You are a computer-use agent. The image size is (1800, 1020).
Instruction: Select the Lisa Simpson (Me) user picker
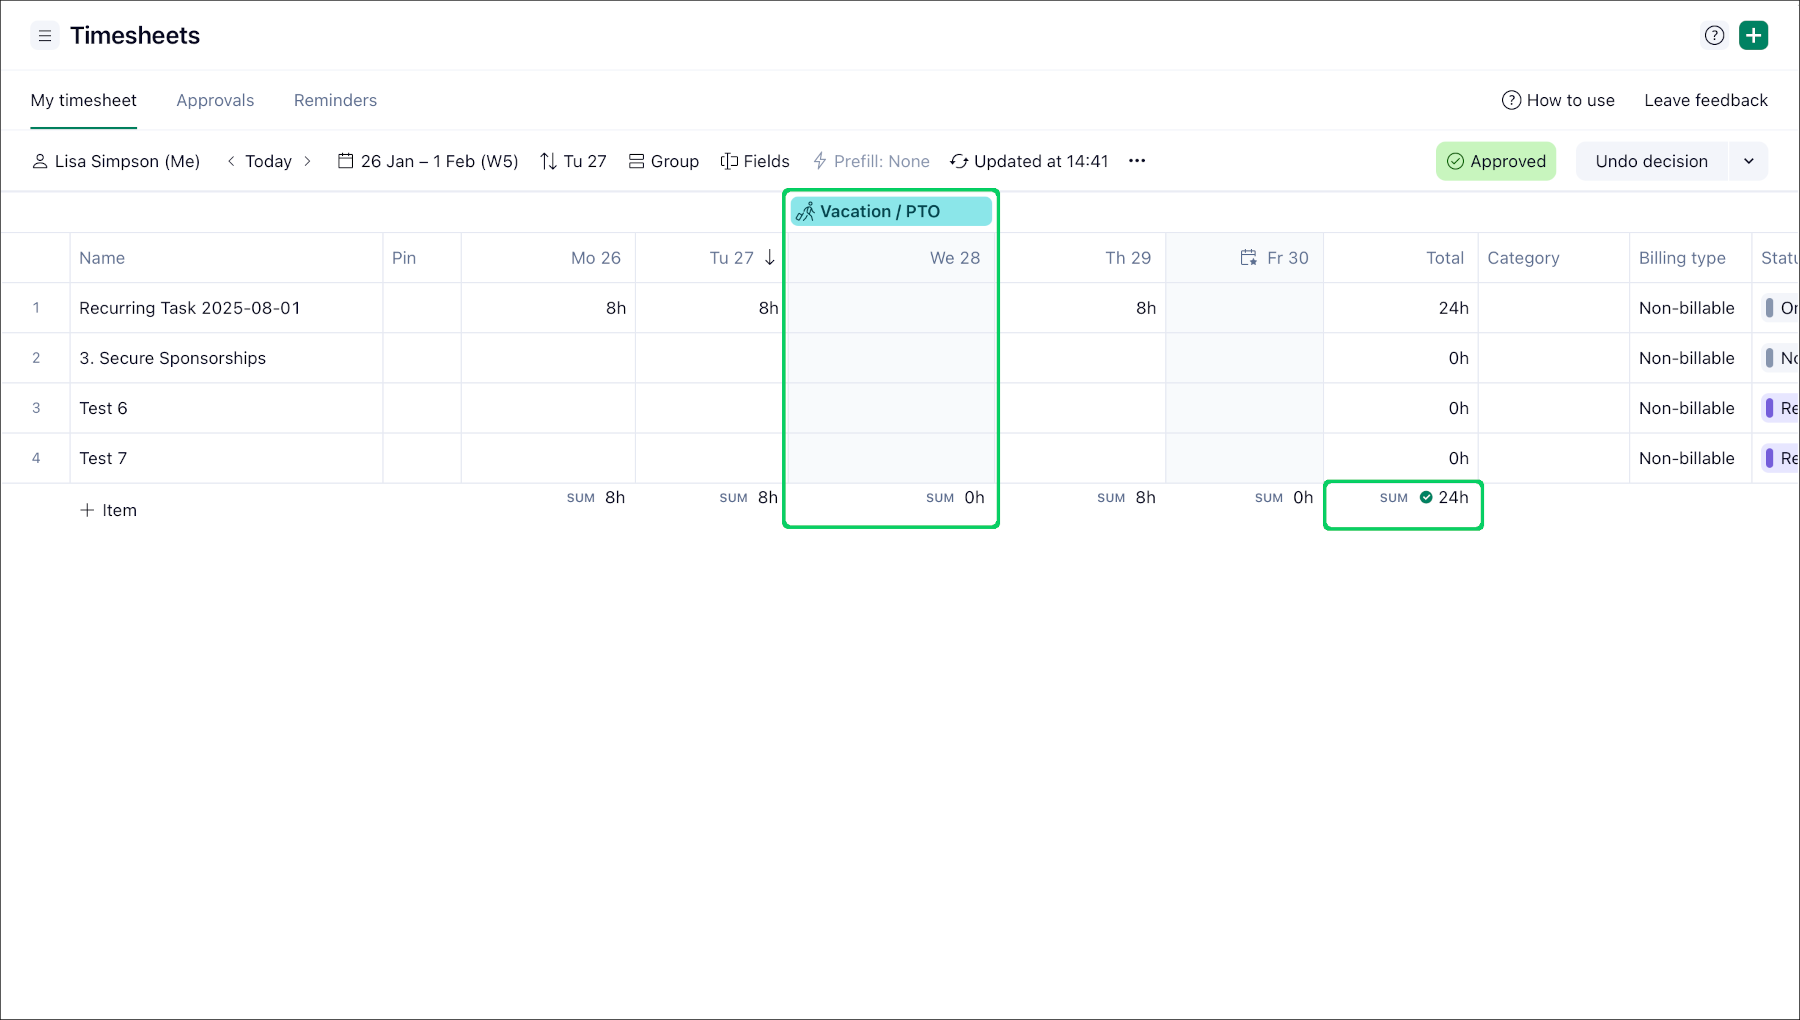116,161
